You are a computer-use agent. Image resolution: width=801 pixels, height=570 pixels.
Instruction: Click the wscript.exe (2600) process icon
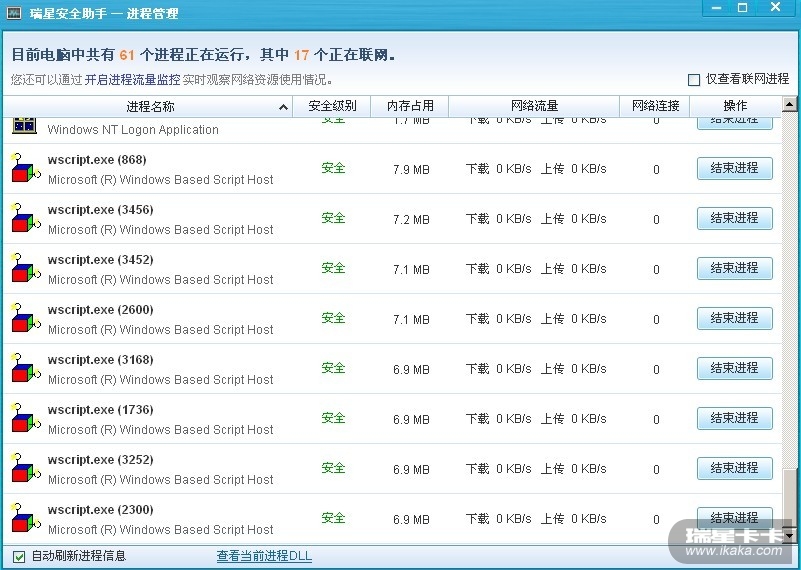pos(26,318)
